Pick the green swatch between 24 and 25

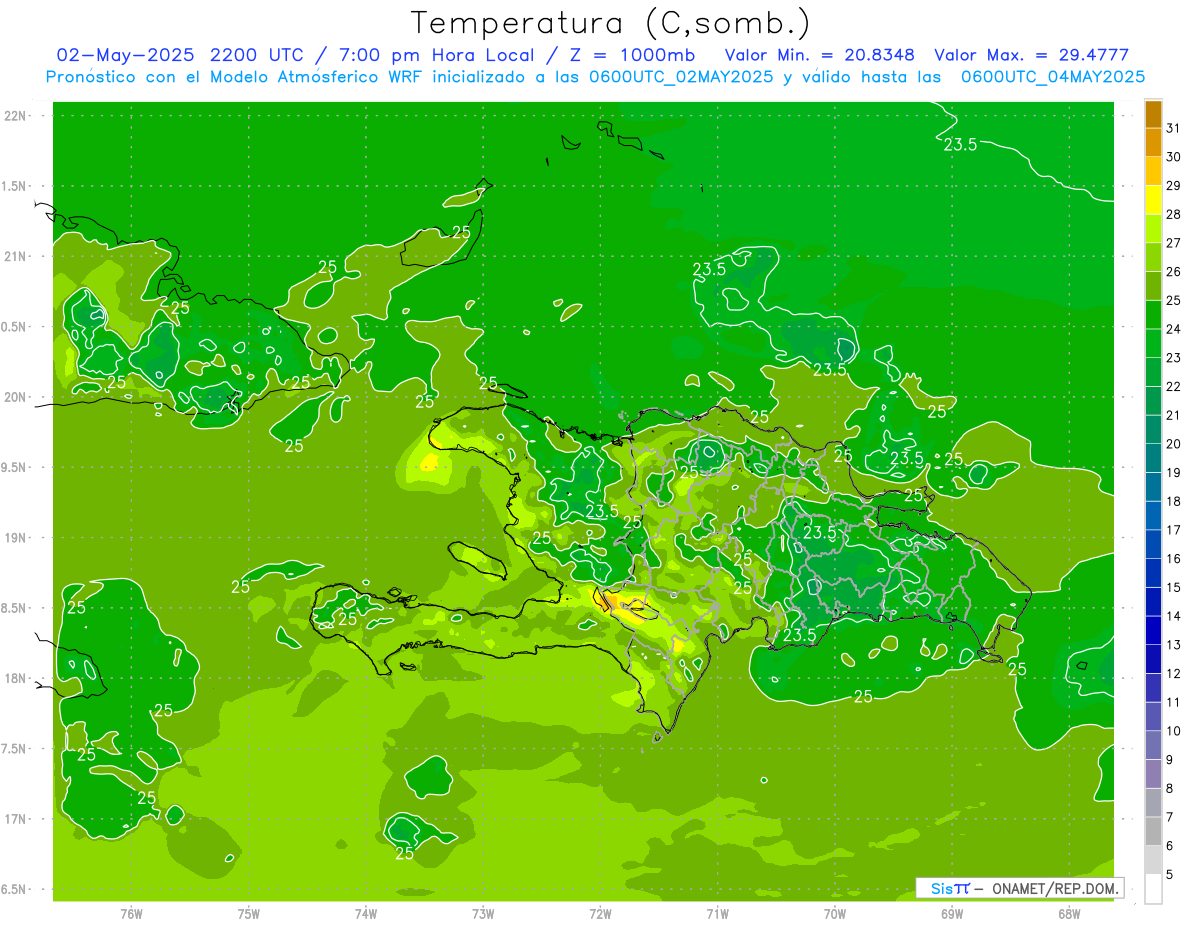(1153, 315)
